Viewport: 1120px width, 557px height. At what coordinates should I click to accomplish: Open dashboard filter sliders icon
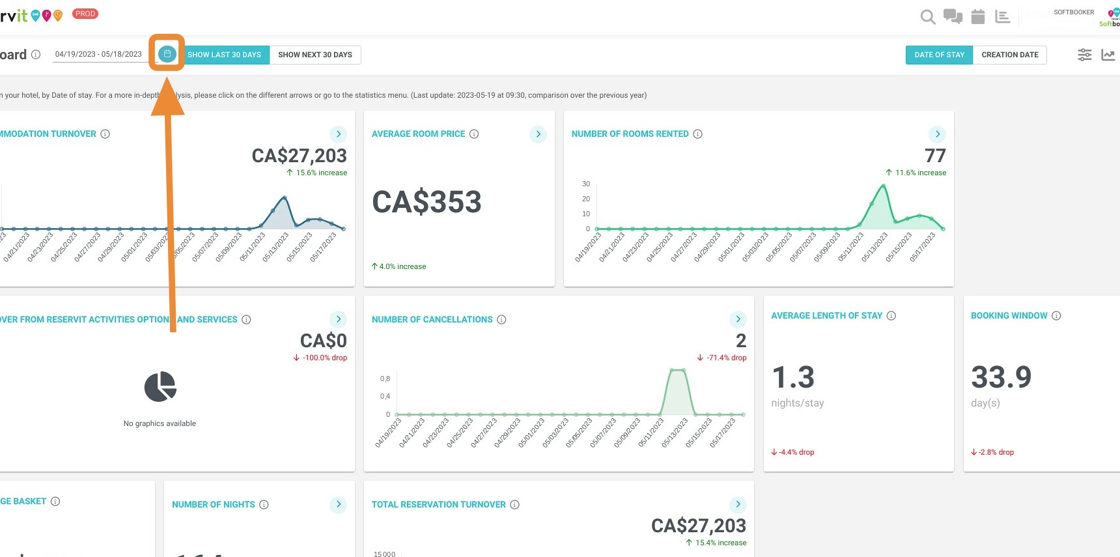pos(1084,55)
